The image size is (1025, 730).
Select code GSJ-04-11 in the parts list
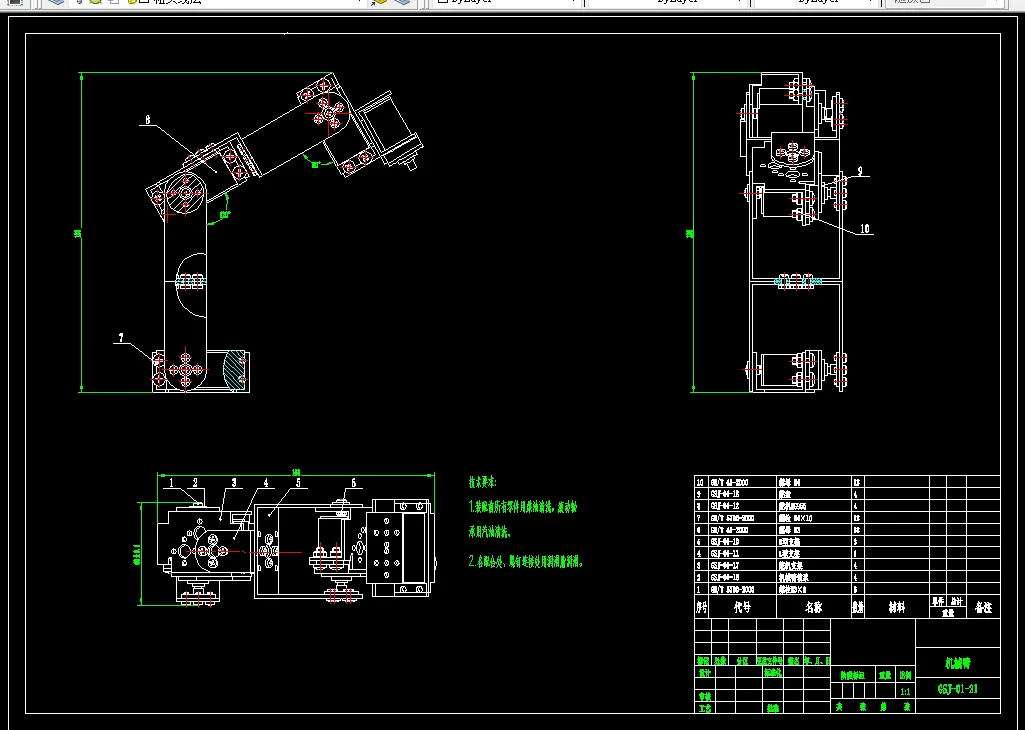pos(725,554)
